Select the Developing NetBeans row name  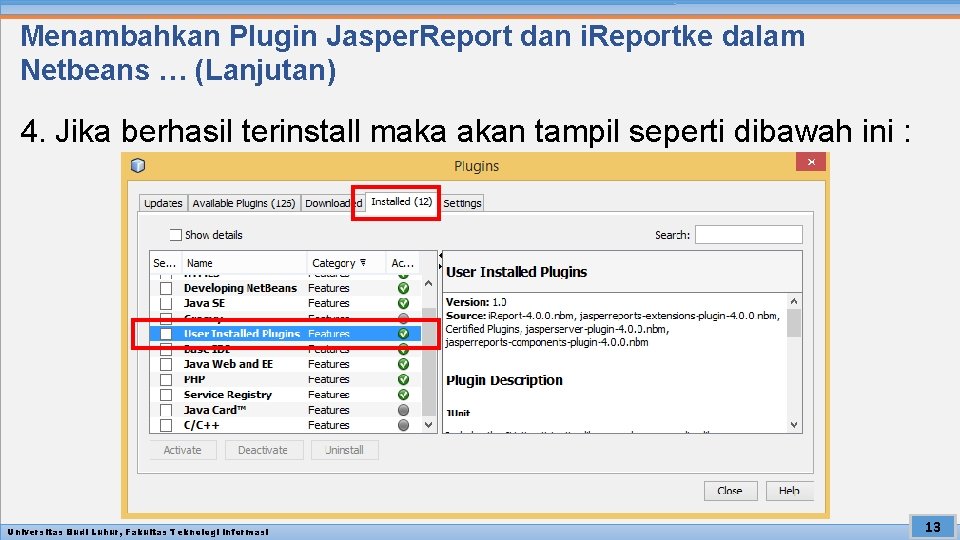point(240,288)
